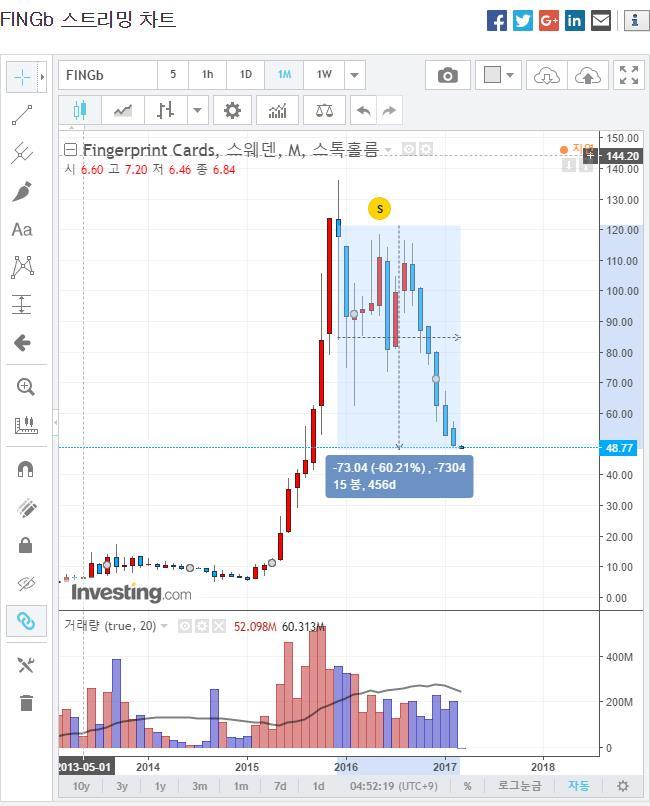650x806 pixels.
Task: Redo the last action
Action: coord(389,110)
